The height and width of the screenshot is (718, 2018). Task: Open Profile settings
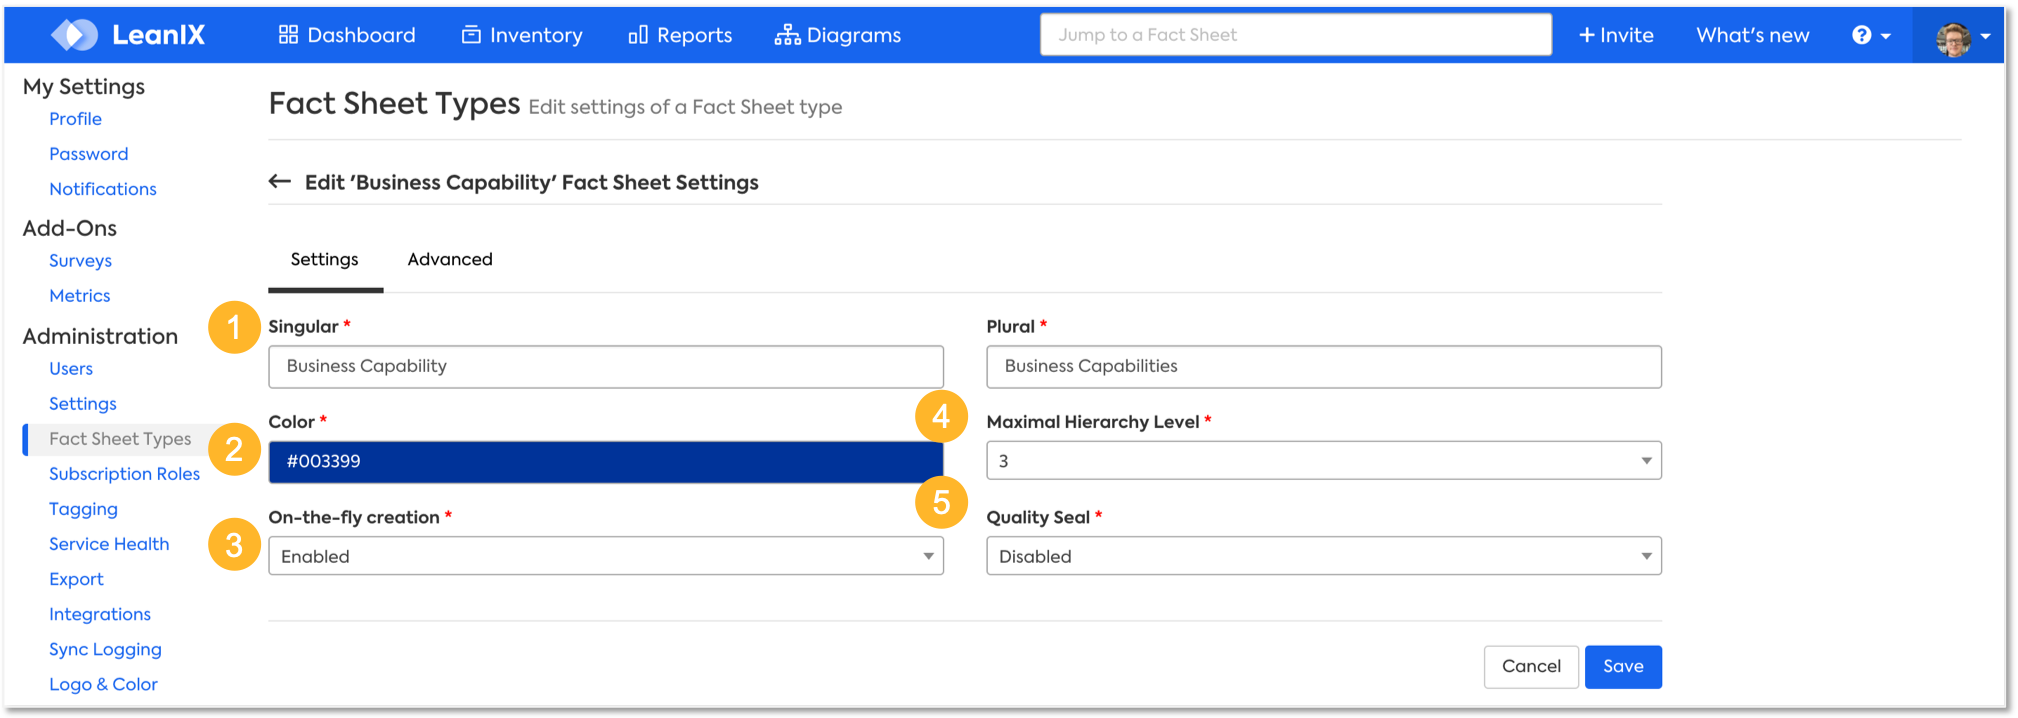[75, 119]
